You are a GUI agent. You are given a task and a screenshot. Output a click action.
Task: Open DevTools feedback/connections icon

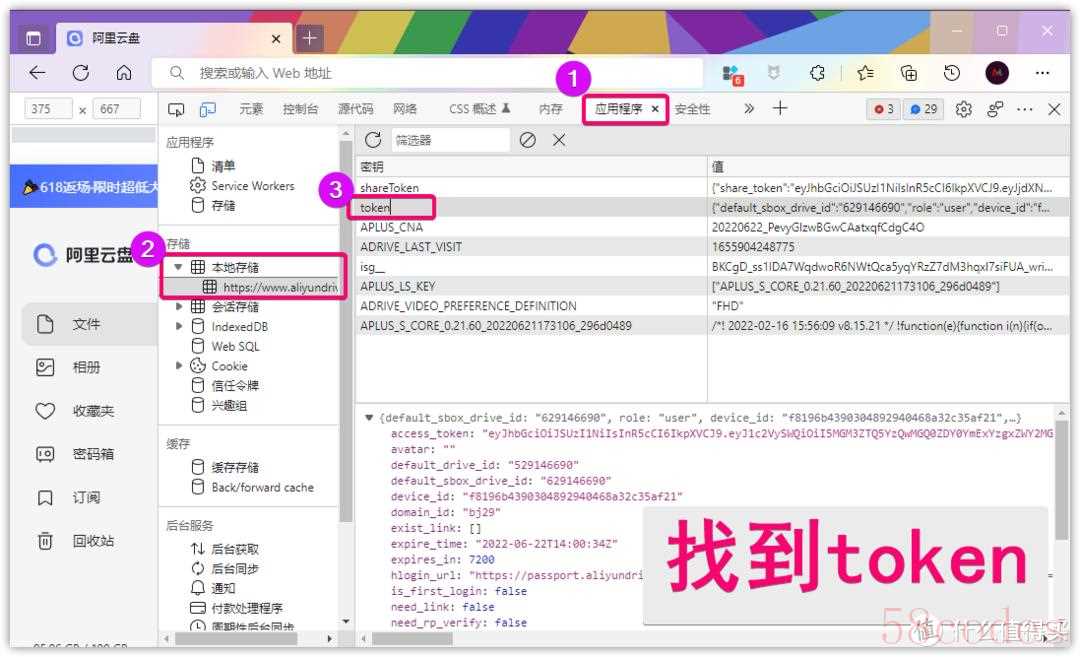click(x=995, y=110)
